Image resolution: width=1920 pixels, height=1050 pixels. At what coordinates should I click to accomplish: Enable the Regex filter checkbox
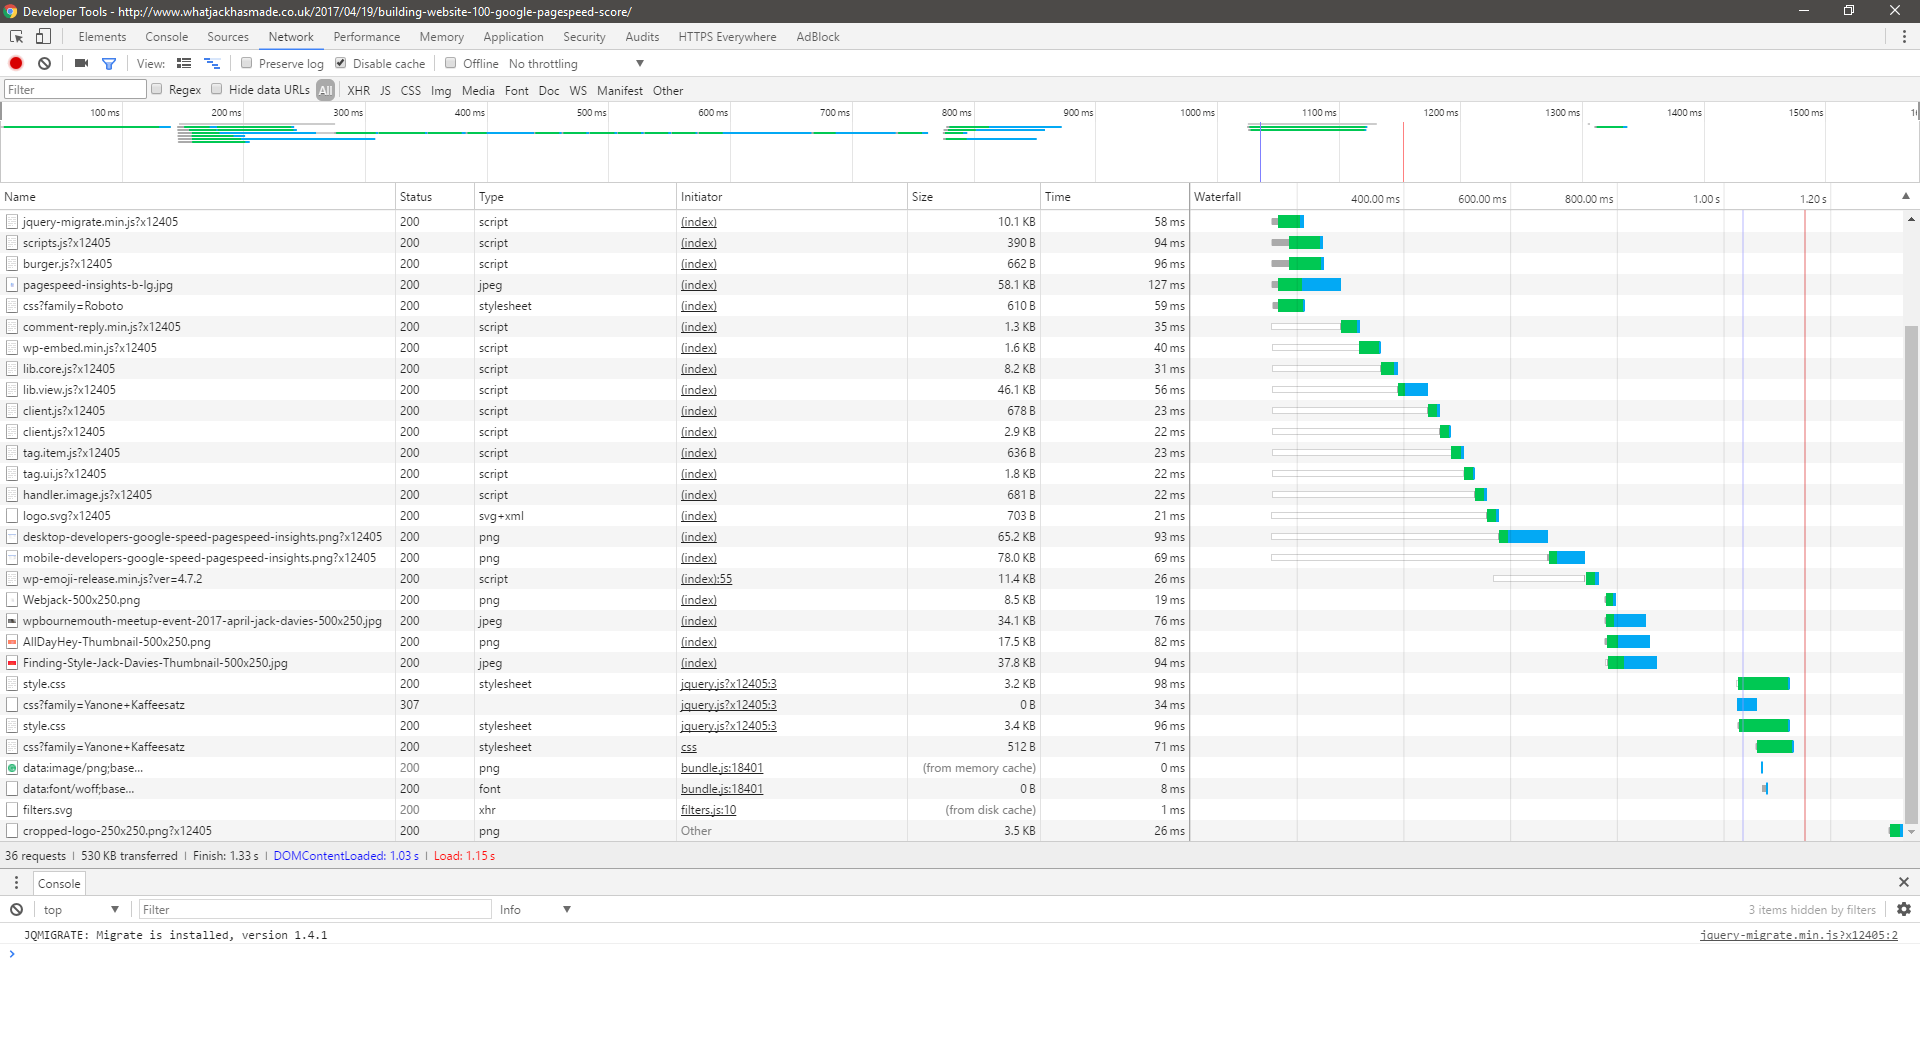click(156, 89)
